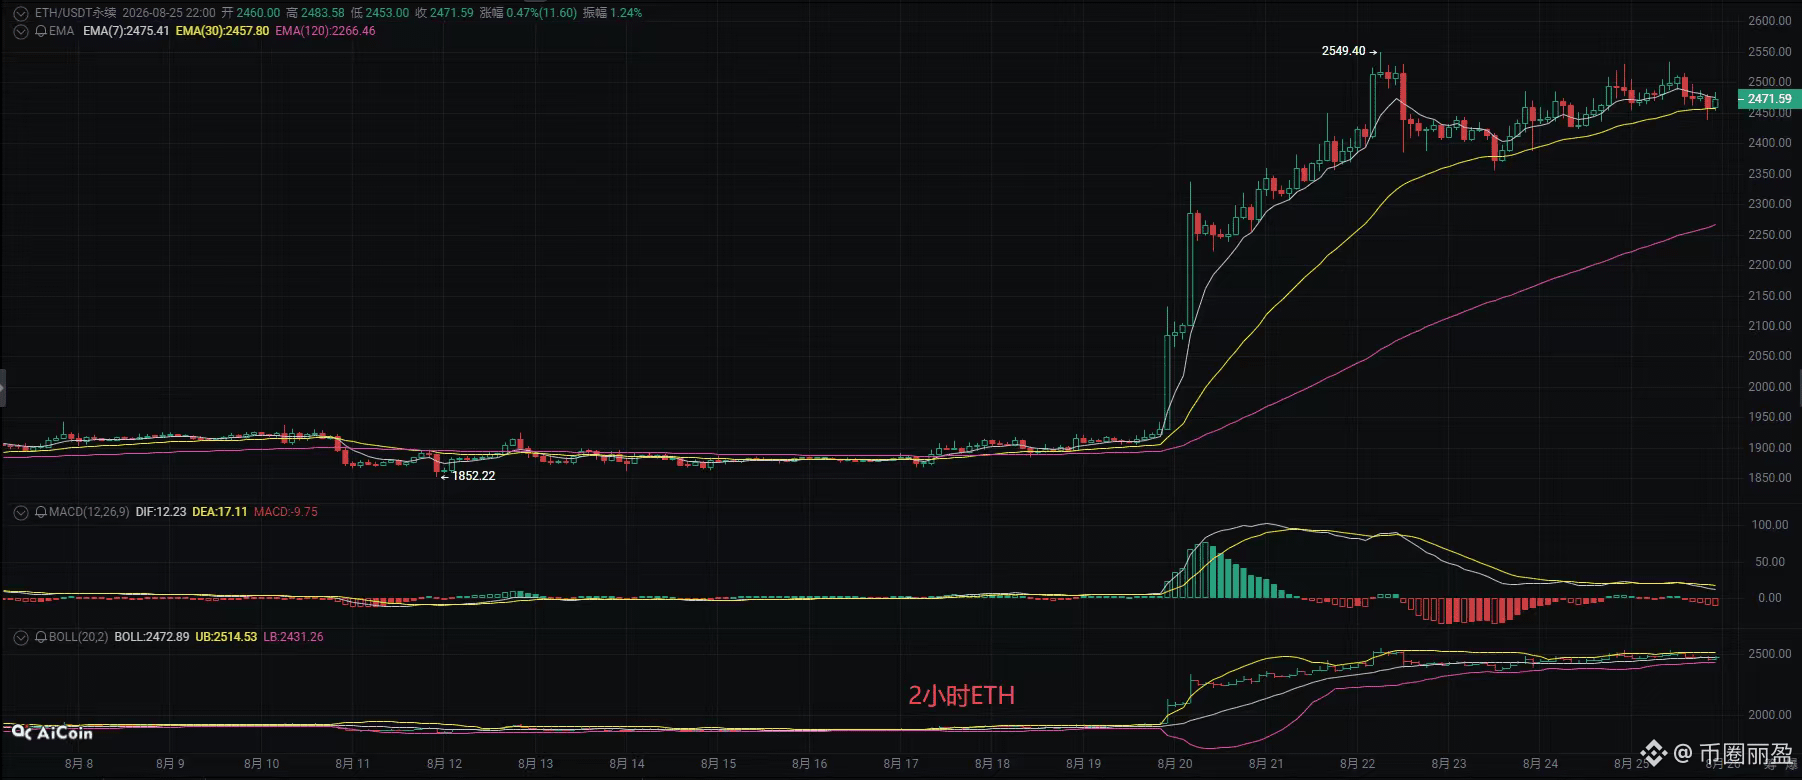Expand the left edge panel handle
This screenshot has height=780, width=1802.
[3, 387]
